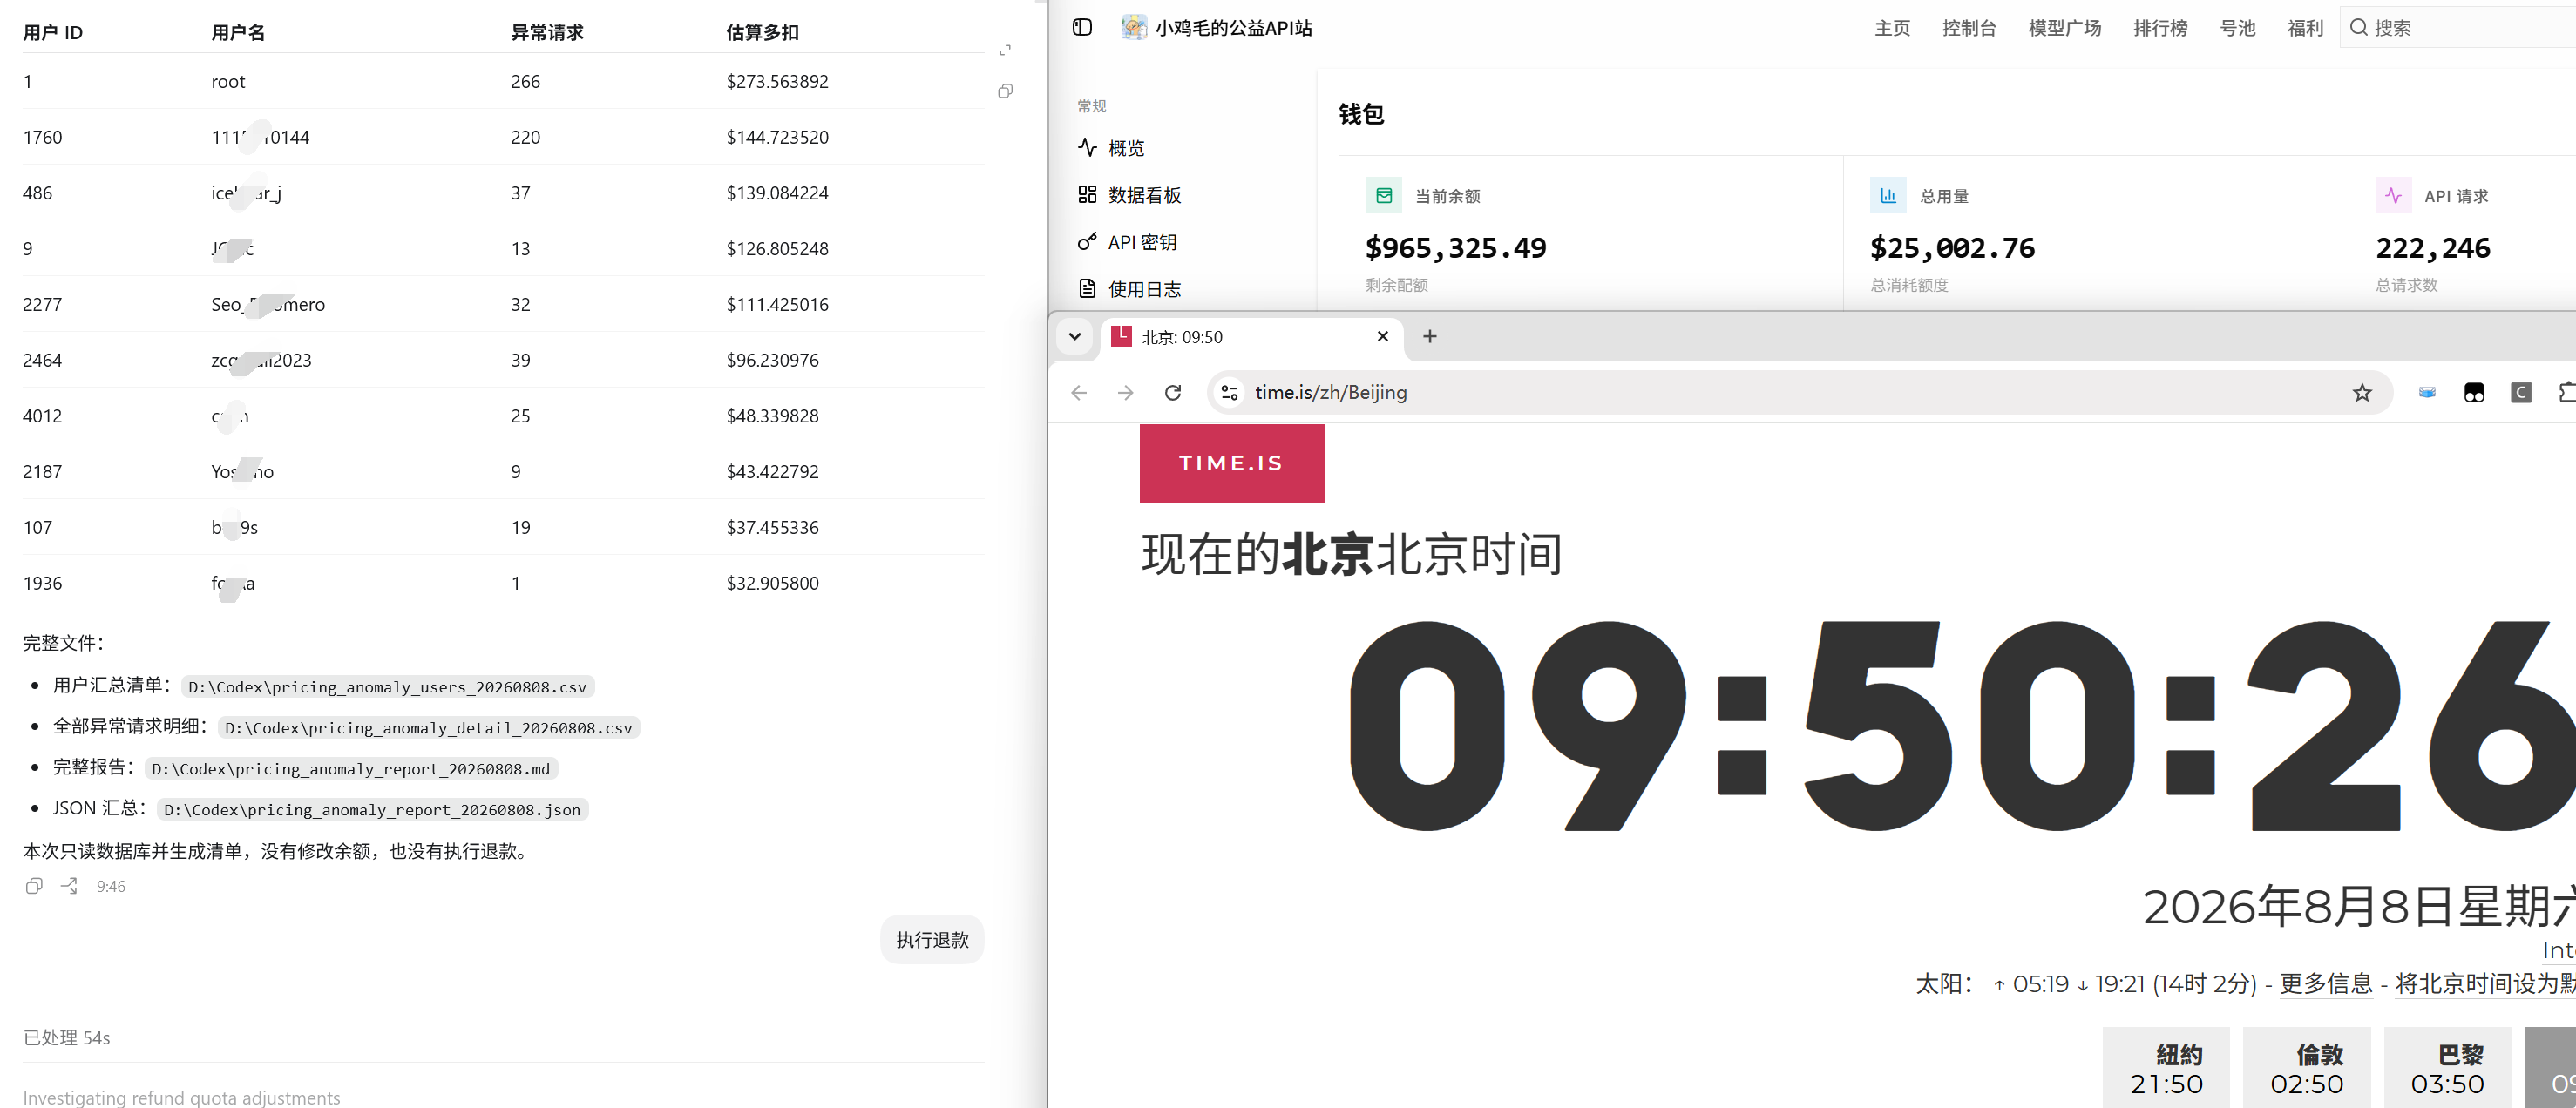Click the user ID 1760 cell
The height and width of the screenshot is (1108, 2576).
pos(42,138)
